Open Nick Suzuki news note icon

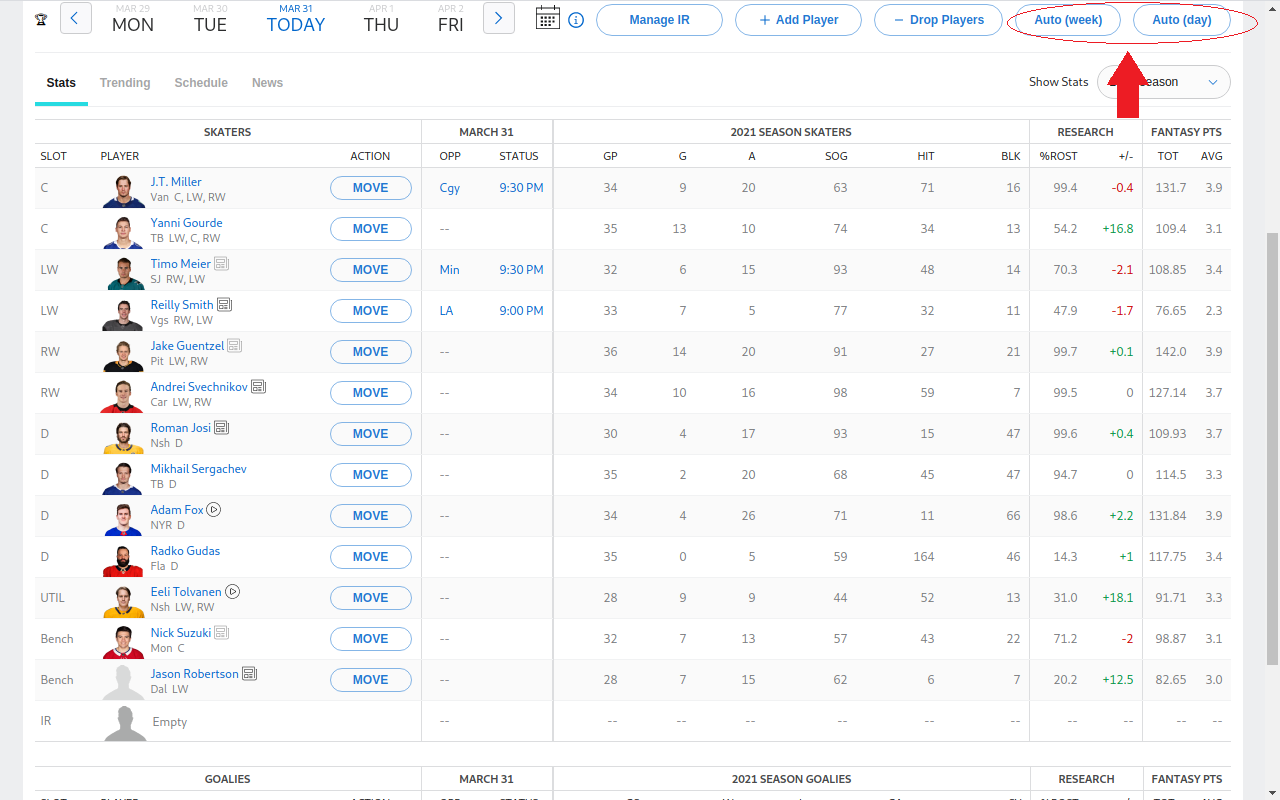pyautogui.click(x=222, y=633)
